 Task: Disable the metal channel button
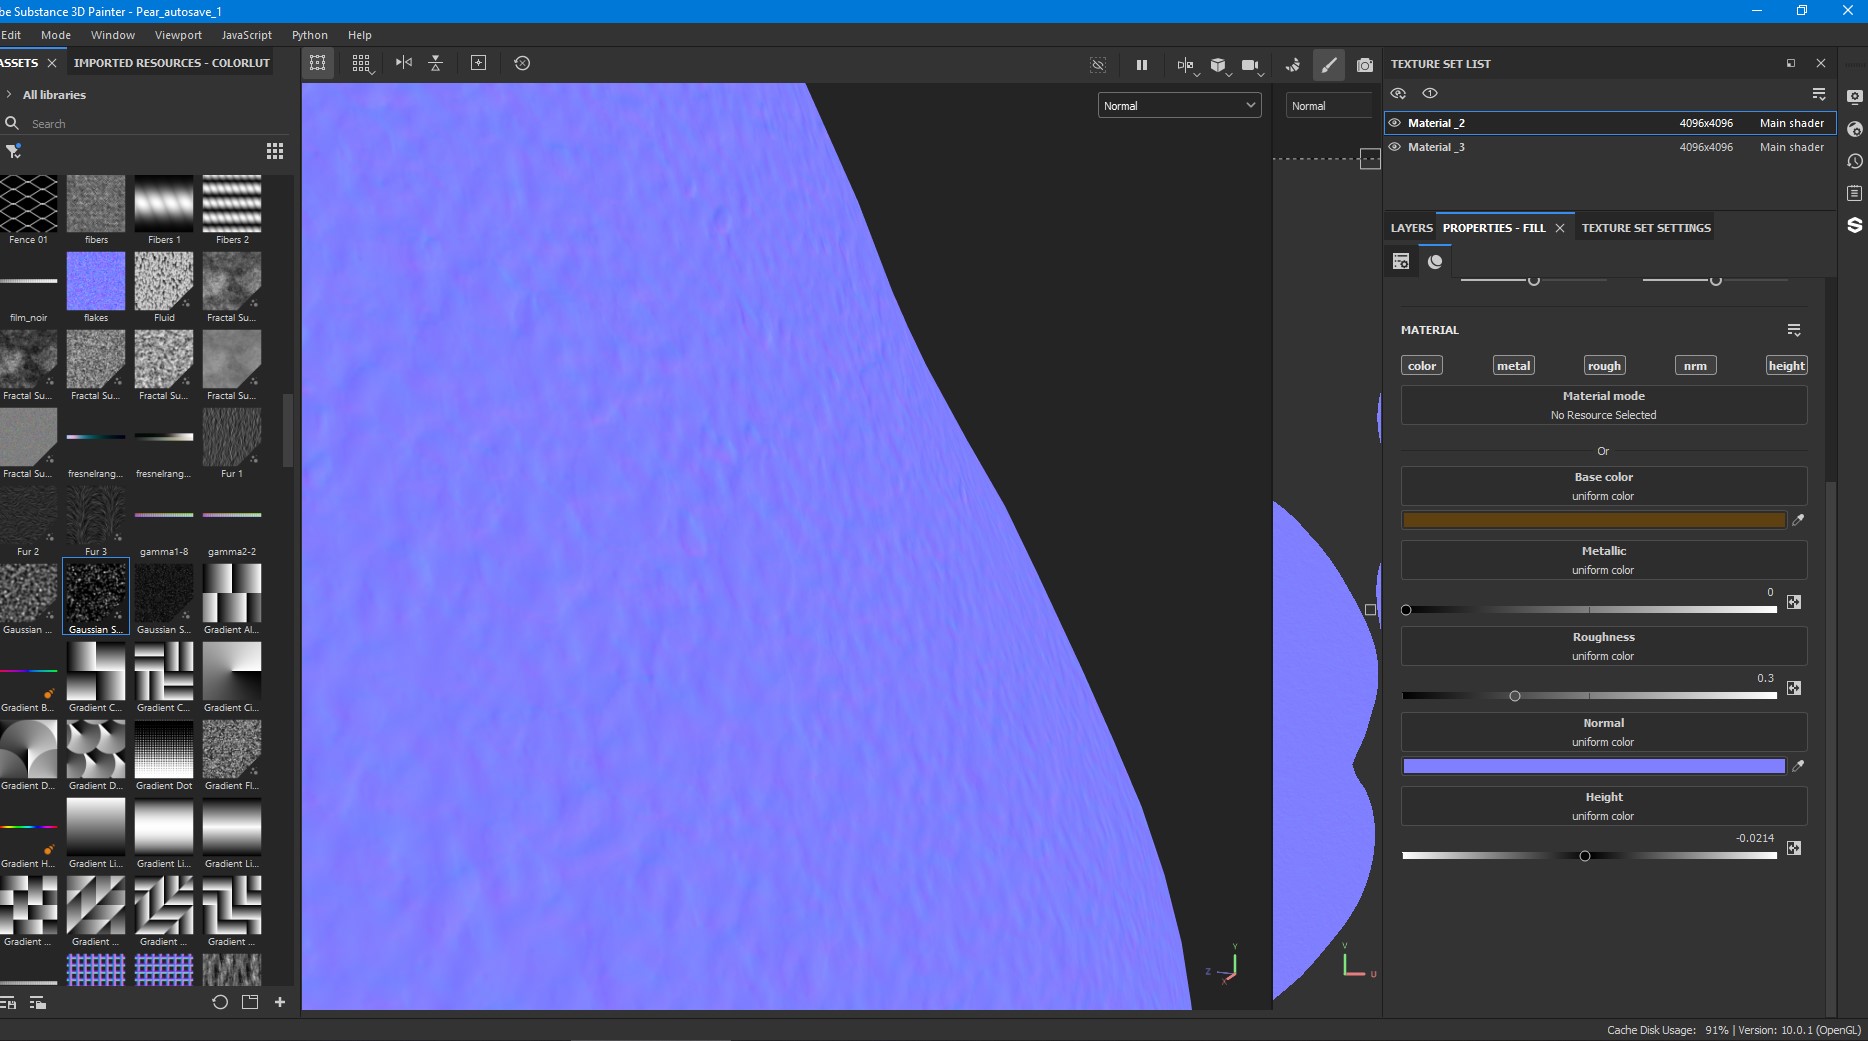tap(1513, 366)
